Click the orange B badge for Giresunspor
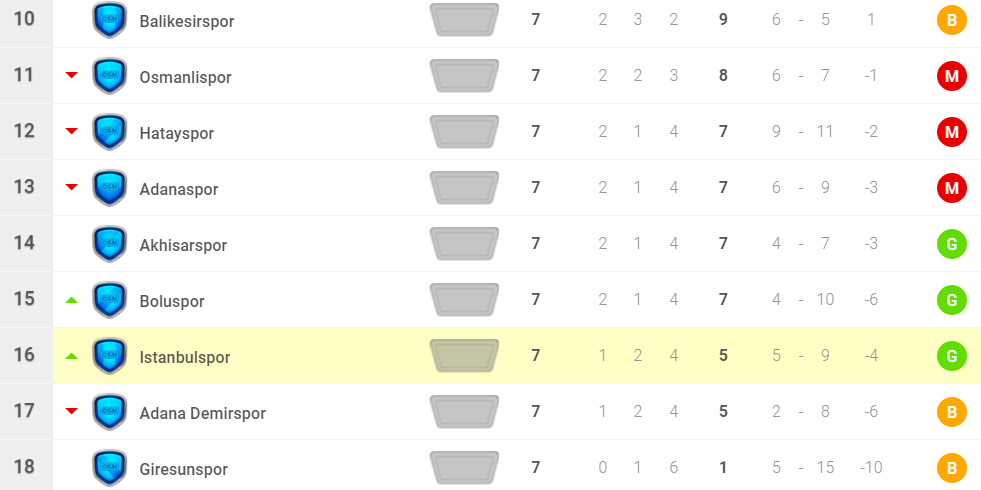Screen dimensions: 981x490 951,468
